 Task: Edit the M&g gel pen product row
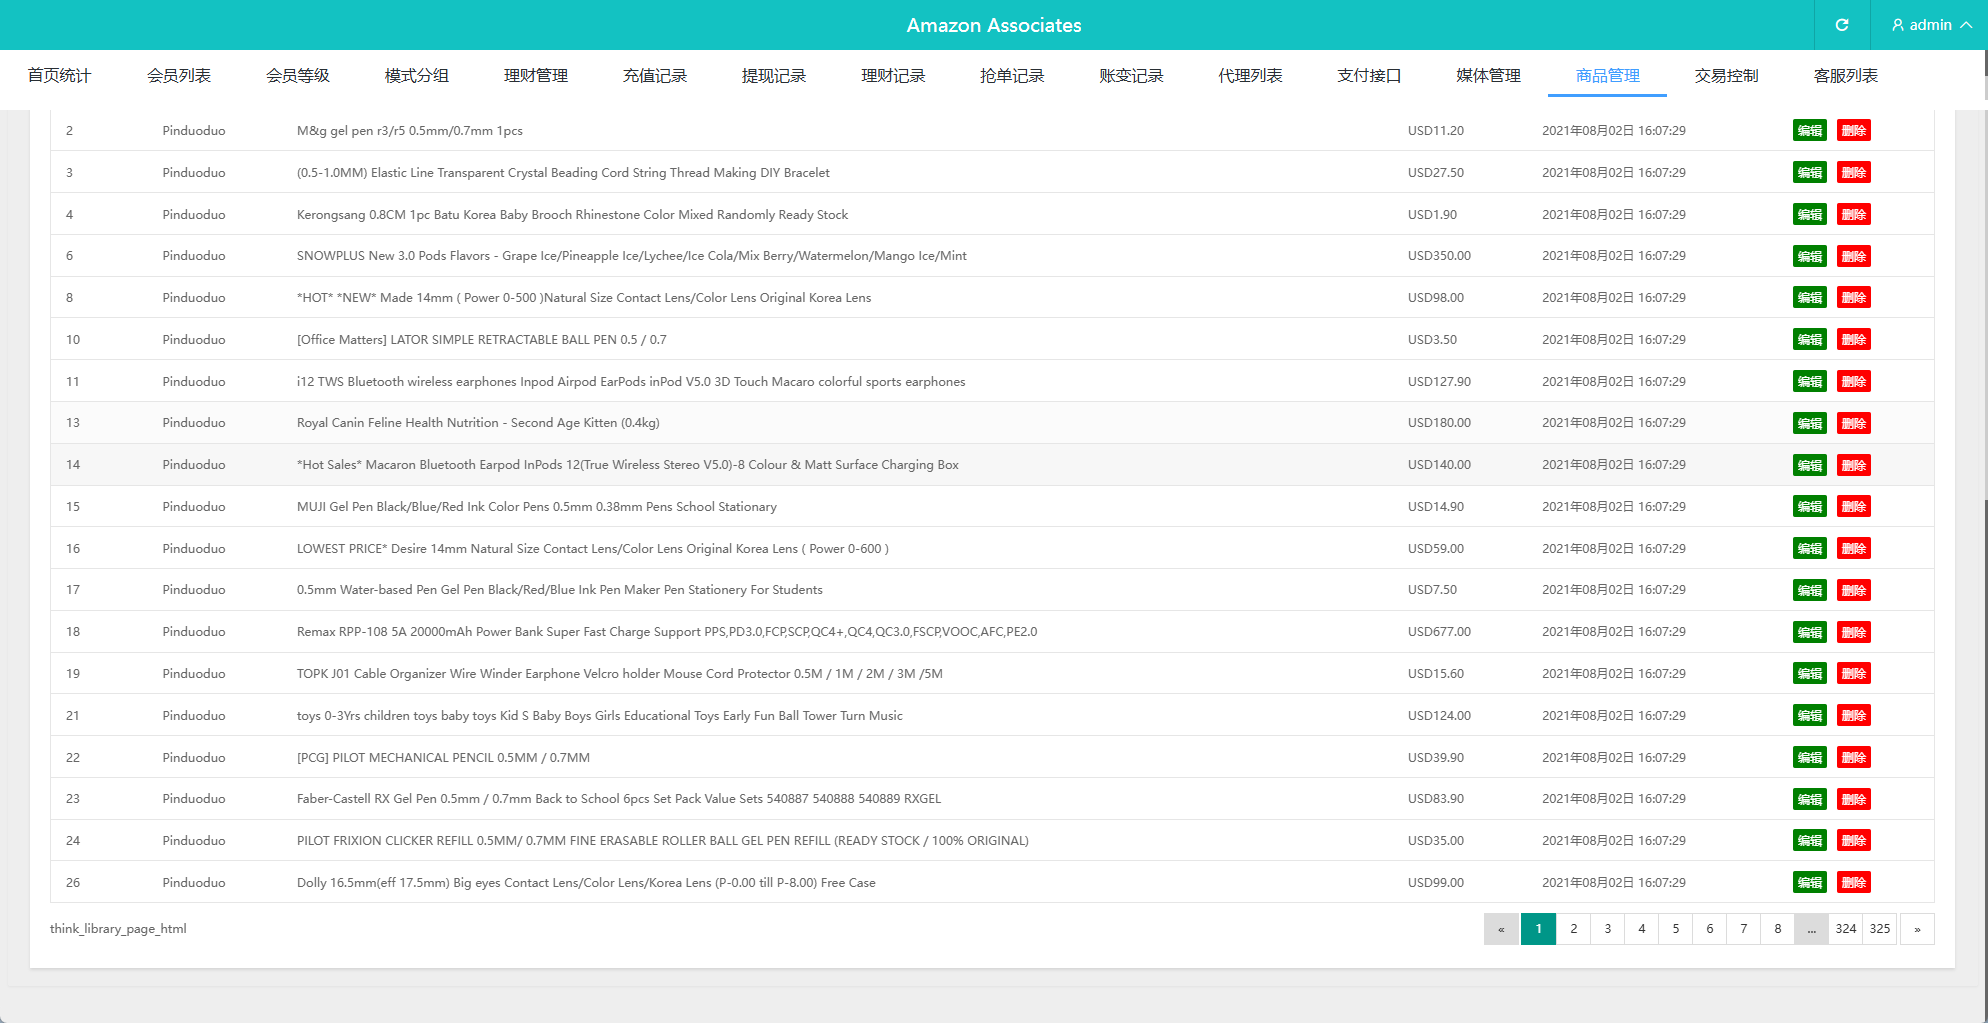[1809, 131]
